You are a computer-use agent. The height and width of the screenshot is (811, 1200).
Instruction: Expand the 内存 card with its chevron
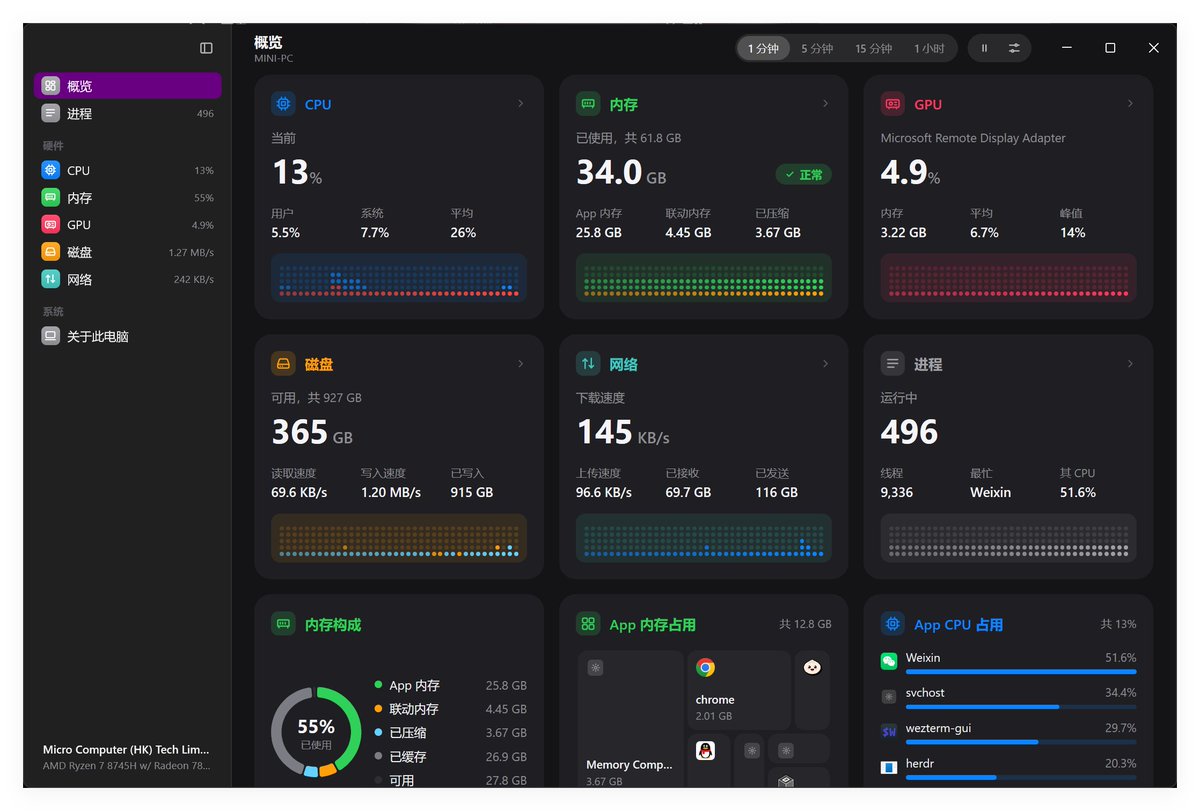tap(825, 104)
